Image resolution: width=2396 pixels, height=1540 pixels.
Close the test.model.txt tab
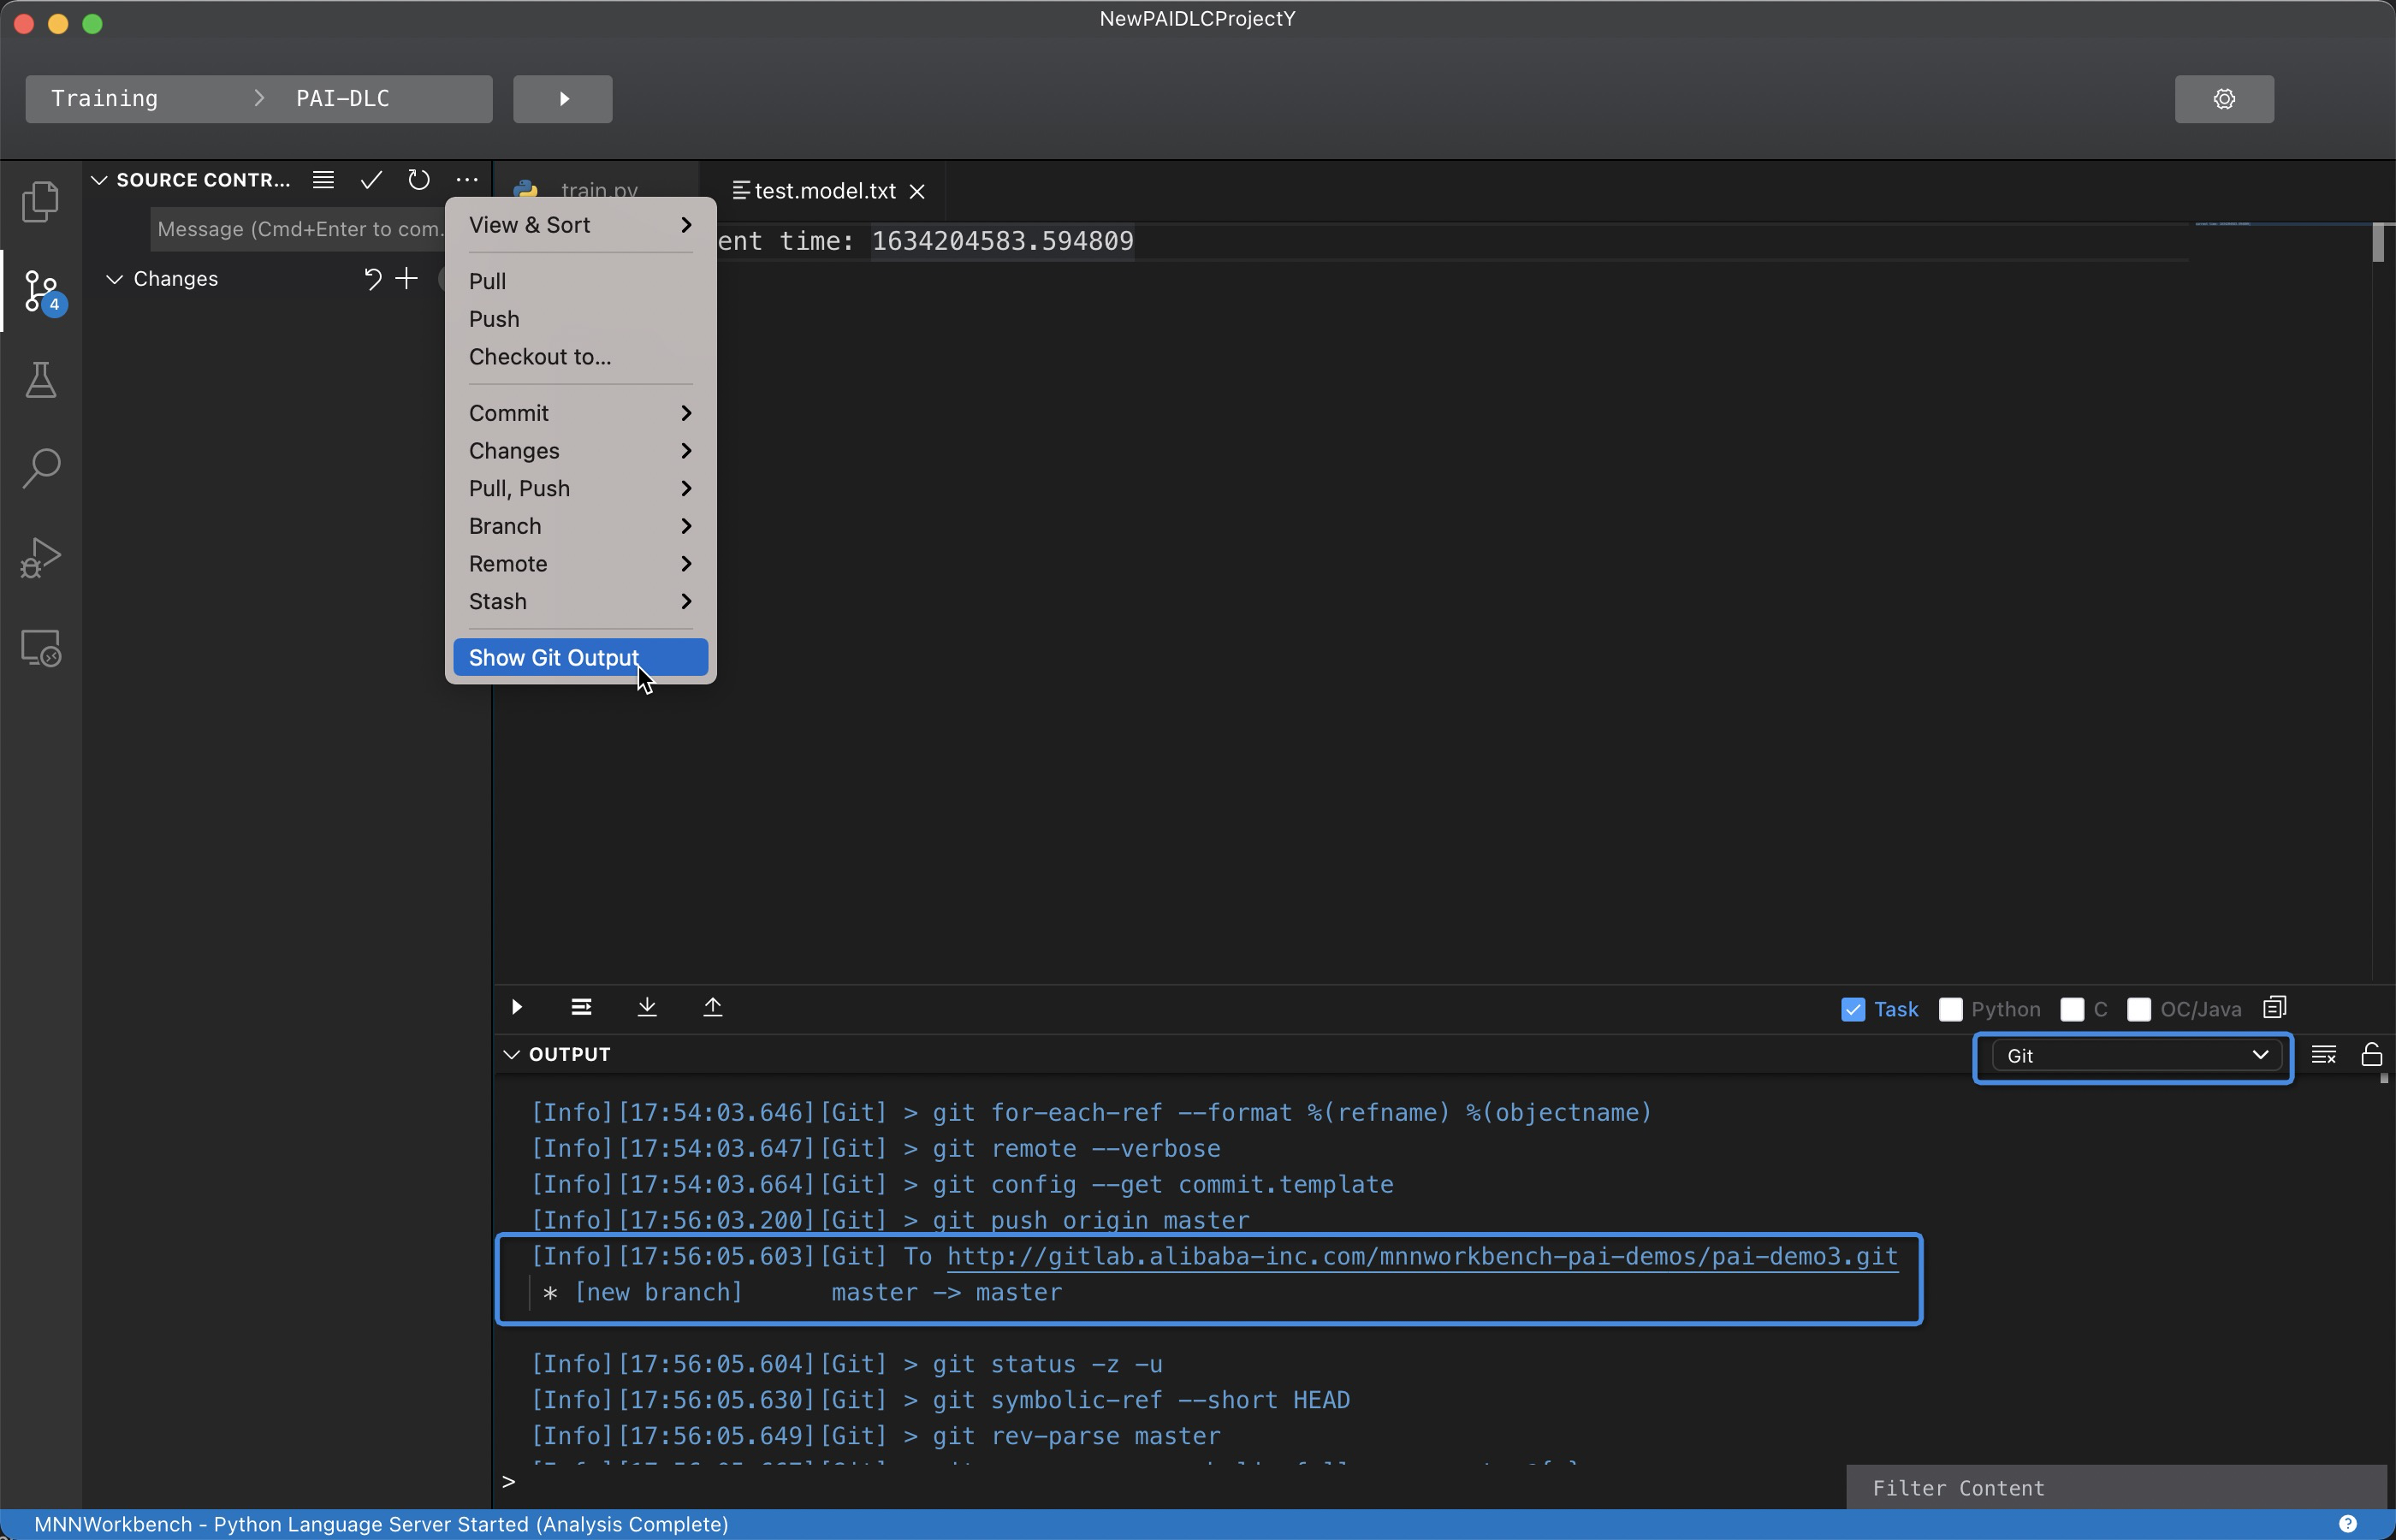coord(917,191)
